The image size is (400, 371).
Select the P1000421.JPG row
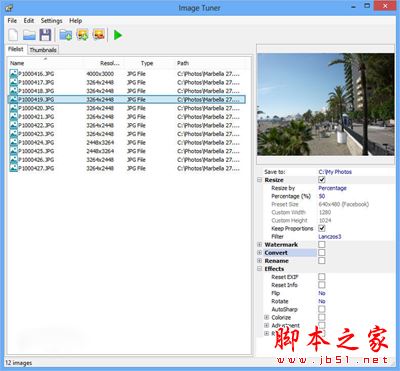127,117
